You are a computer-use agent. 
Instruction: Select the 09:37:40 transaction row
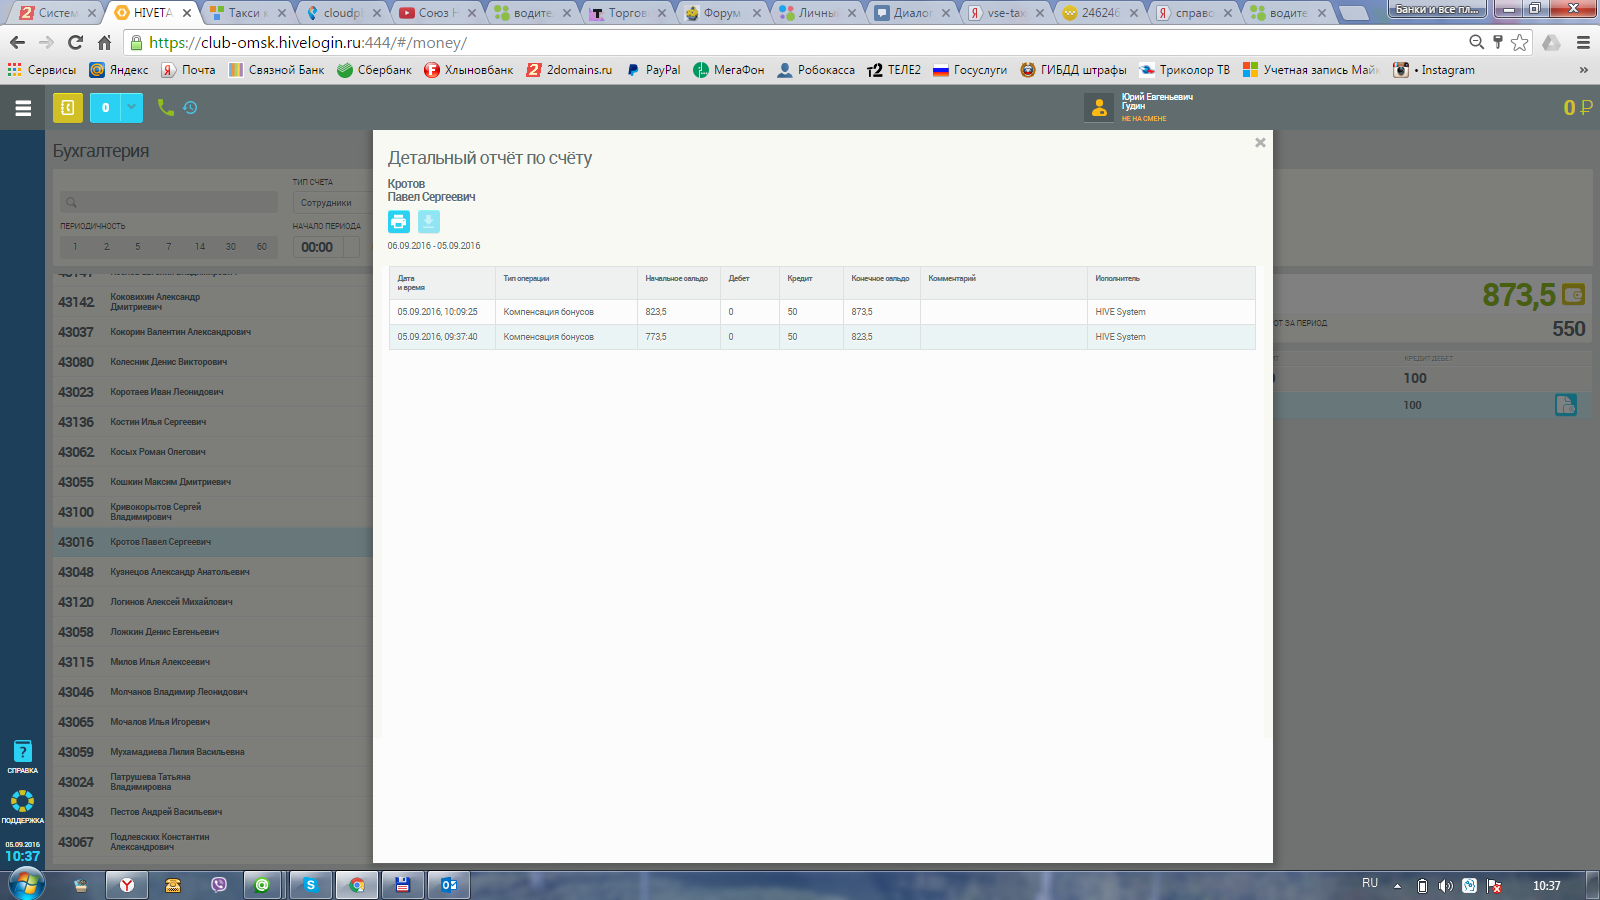click(820, 337)
